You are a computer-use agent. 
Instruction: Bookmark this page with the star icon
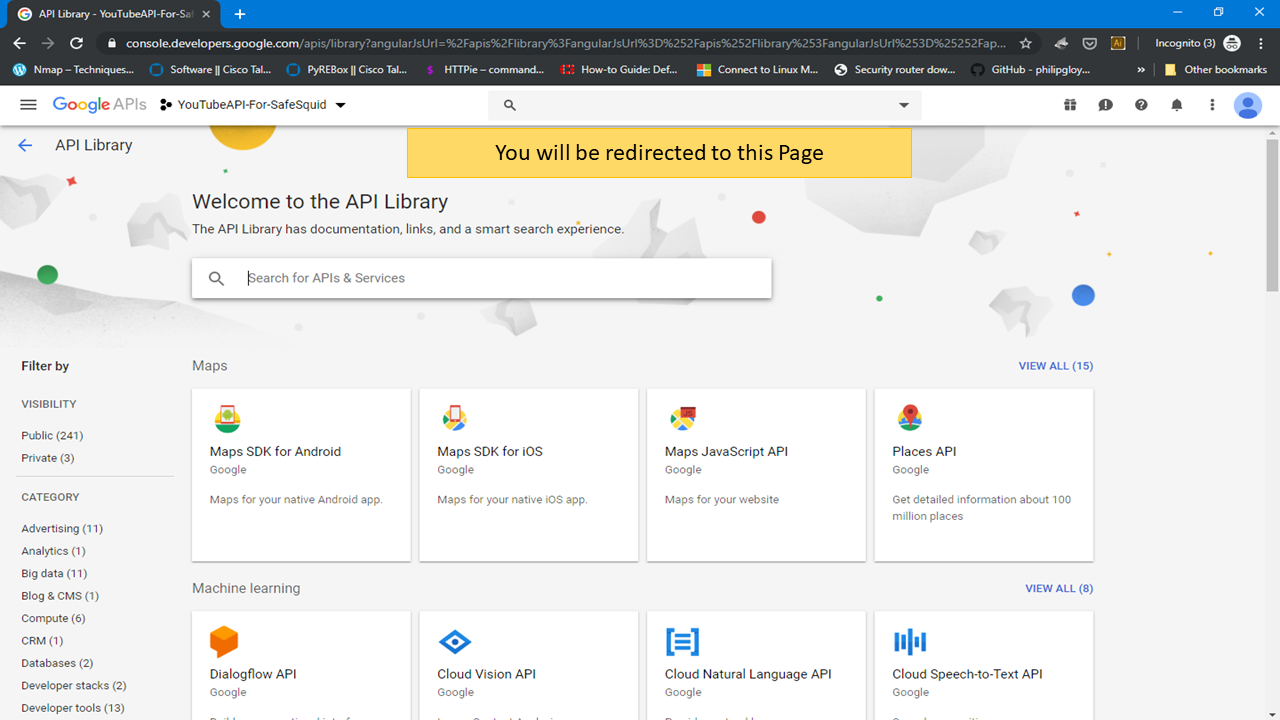[1025, 43]
